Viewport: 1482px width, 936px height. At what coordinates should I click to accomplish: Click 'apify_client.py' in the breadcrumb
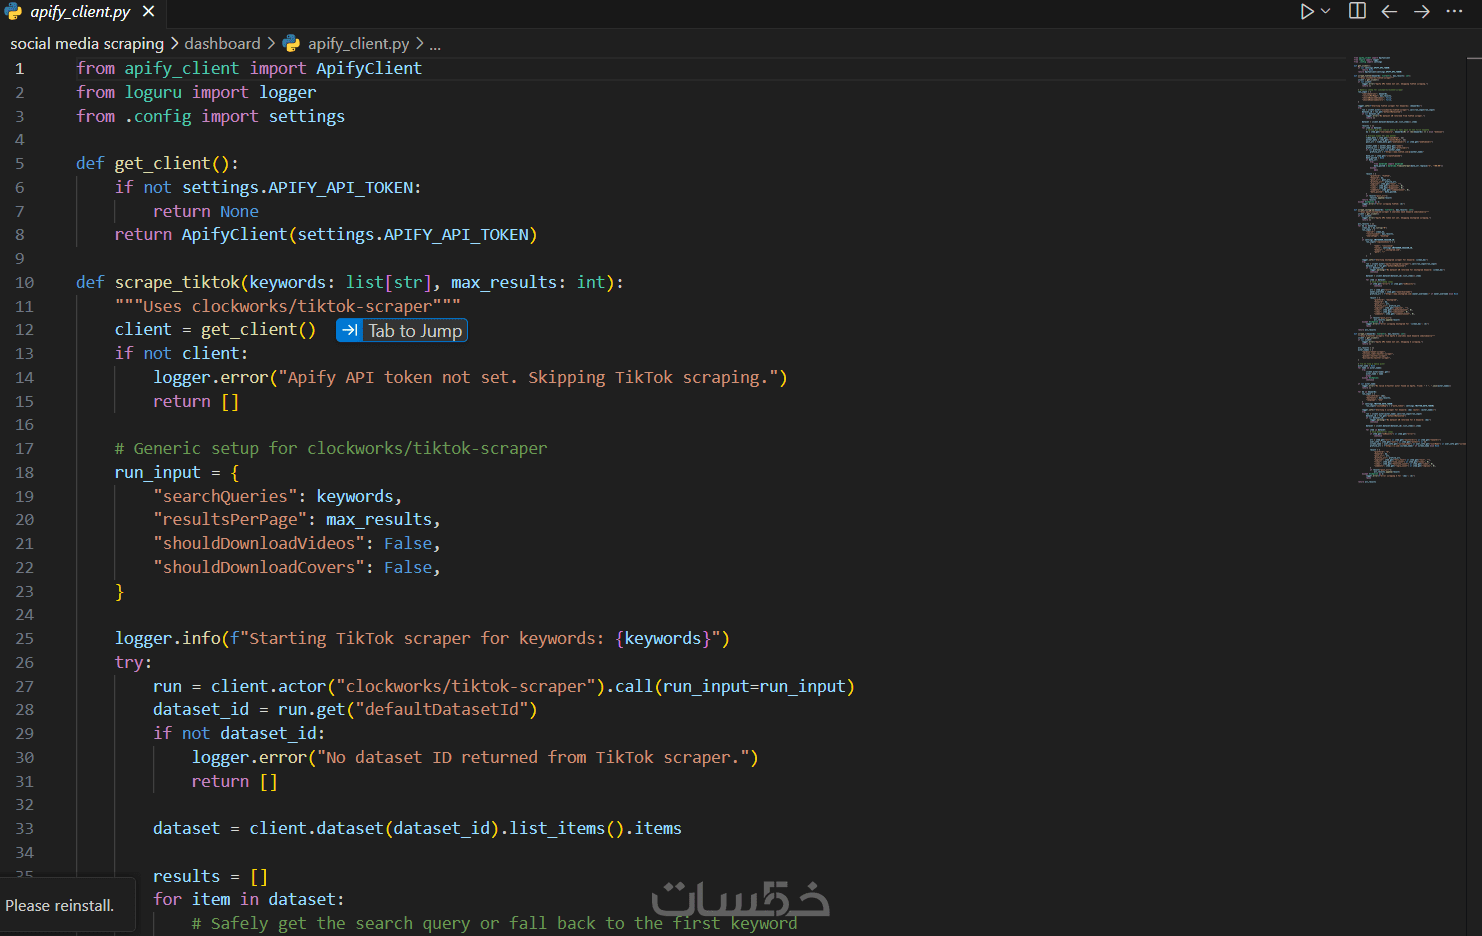[358, 44]
